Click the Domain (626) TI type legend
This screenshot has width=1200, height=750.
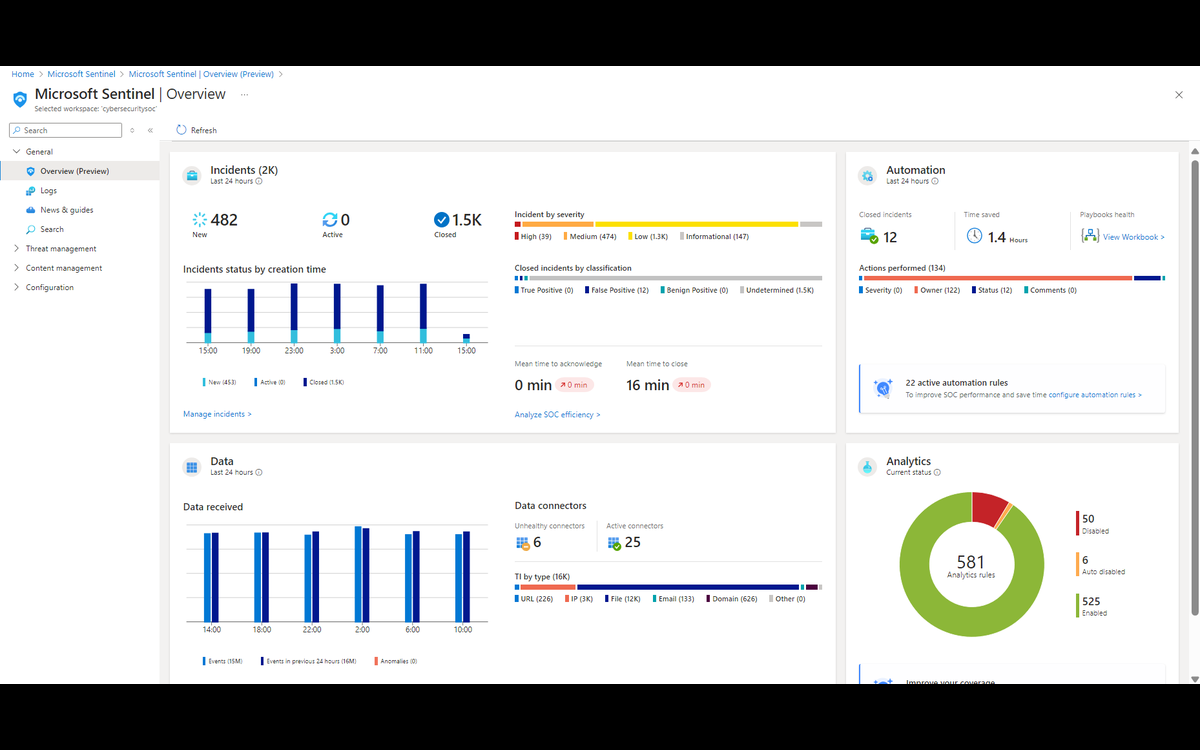coord(732,599)
